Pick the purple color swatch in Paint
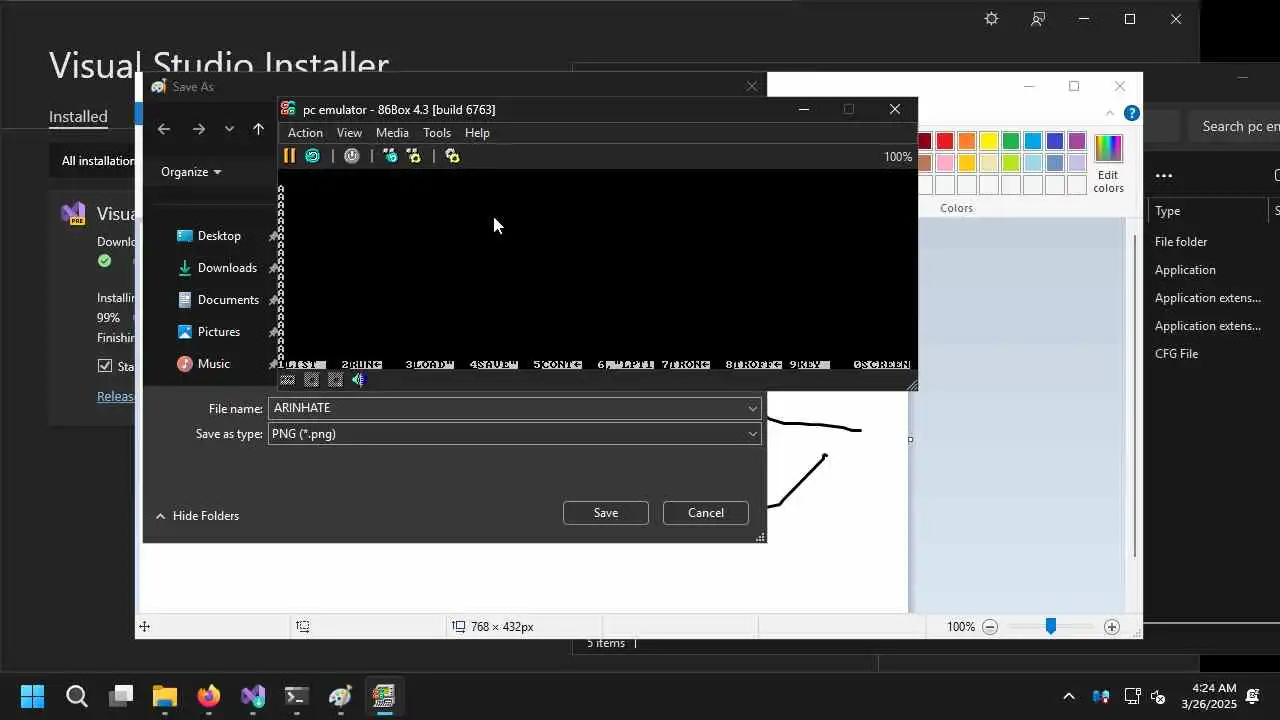1280x720 pixels. tap(1077, 141)
